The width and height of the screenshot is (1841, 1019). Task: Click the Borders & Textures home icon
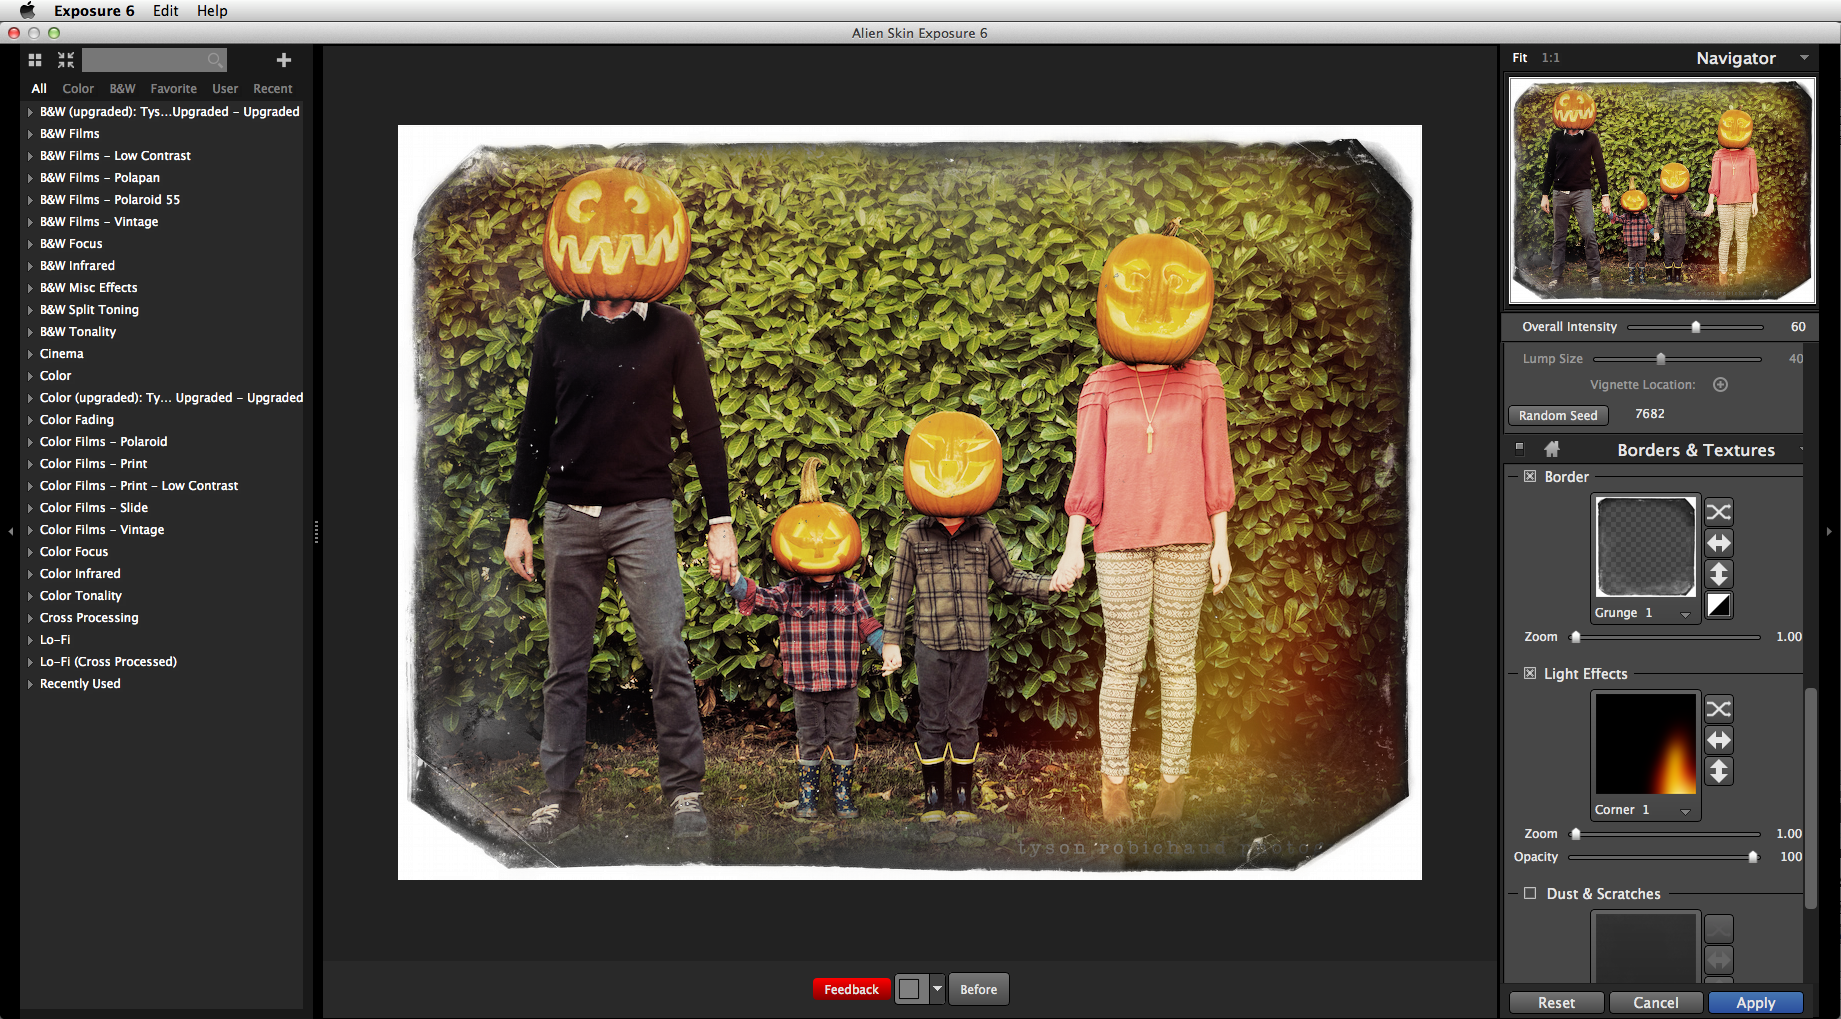[1552, 450]
